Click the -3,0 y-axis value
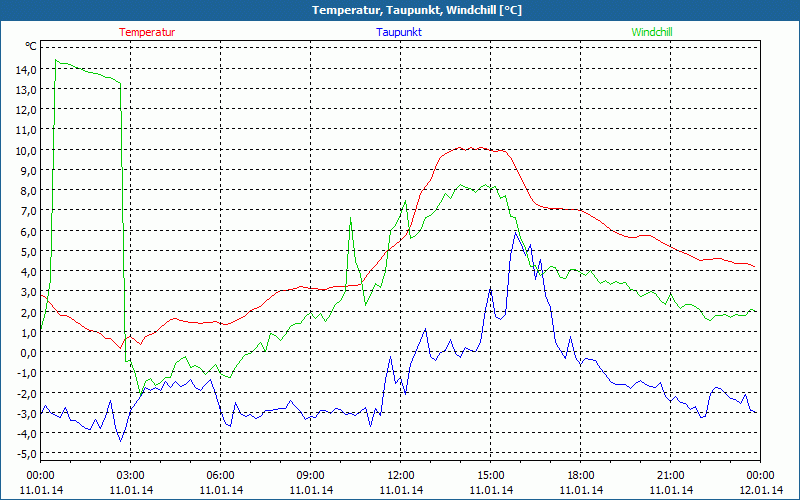This screenshot has height=500, width=800. click(x=28, y=413)
